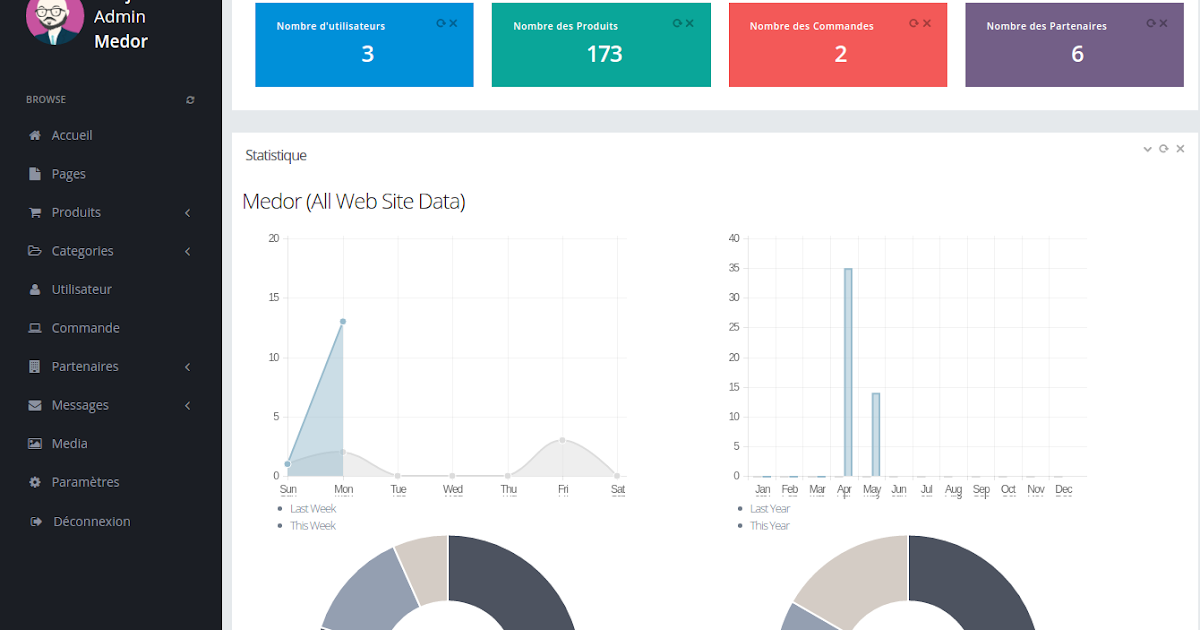Refresh the Browse sidebar menu
The image size is (1200, 630).
[x=190, y=100]
